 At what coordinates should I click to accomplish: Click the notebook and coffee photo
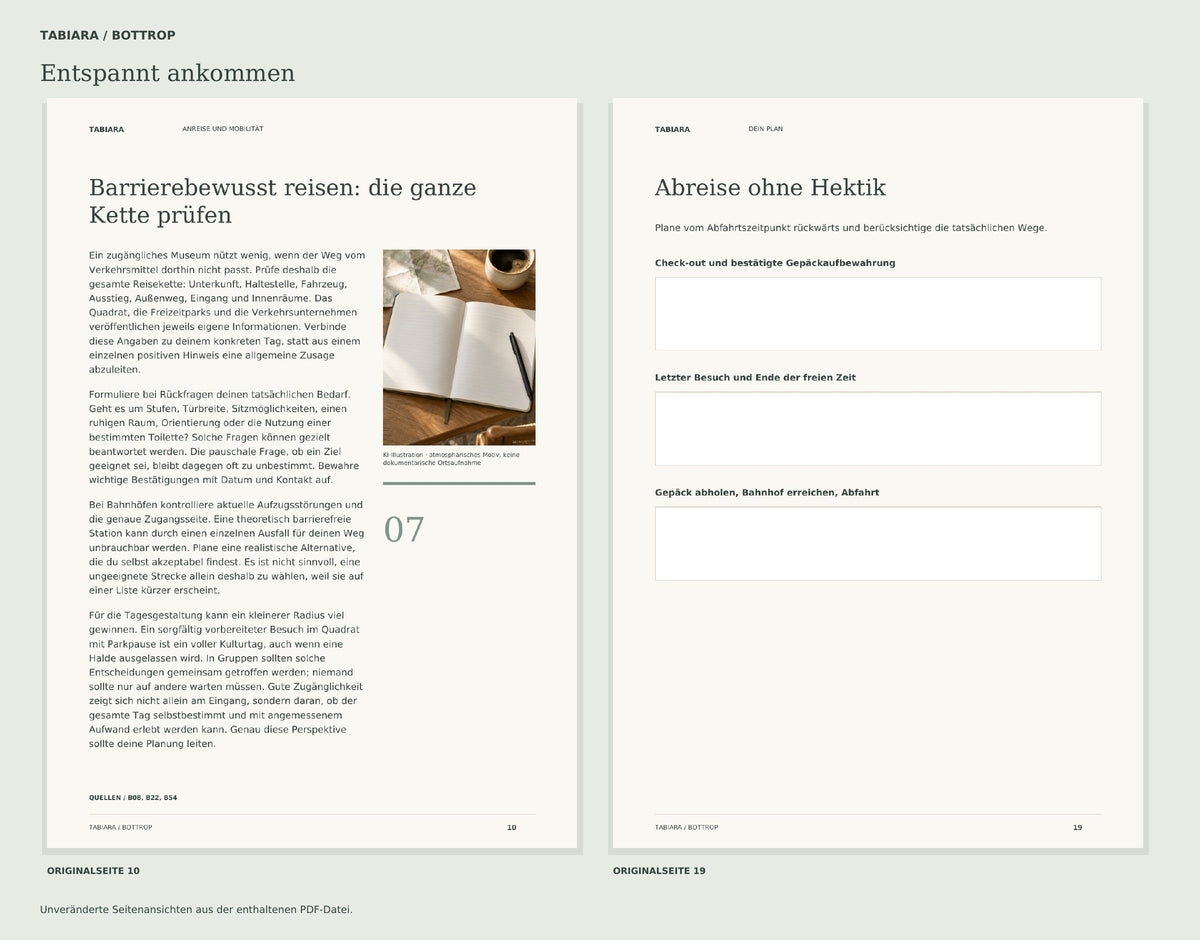(x=459, y=347)
